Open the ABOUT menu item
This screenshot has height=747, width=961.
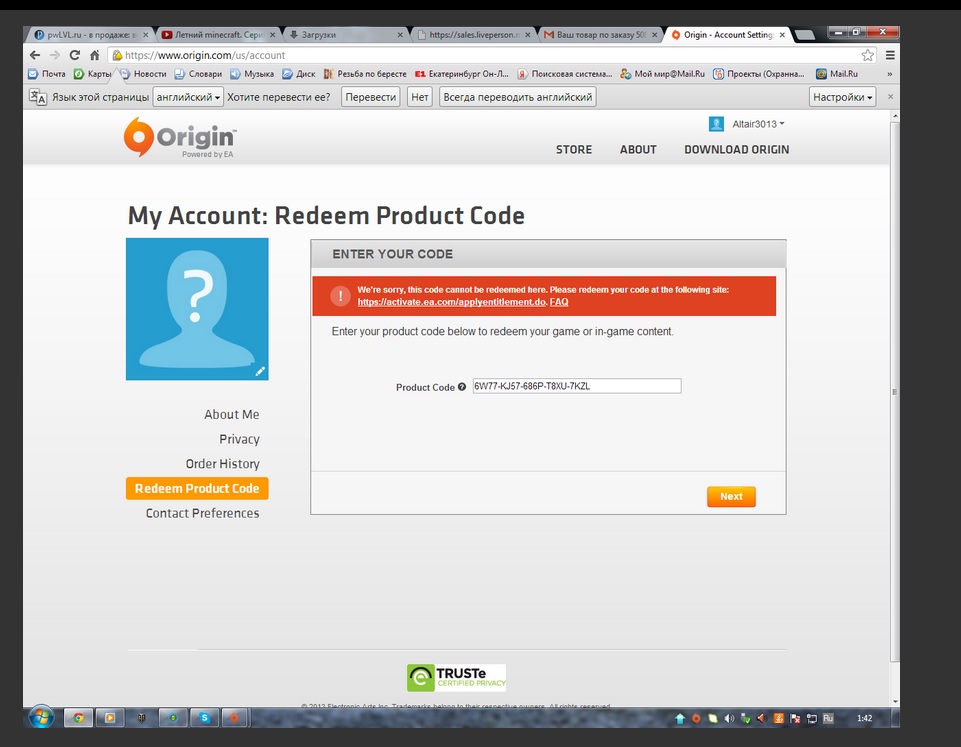tap(638, 150)
